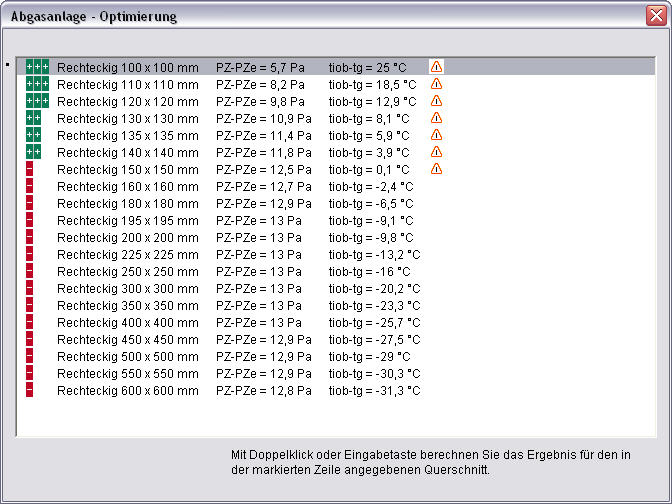Click the red minus icon beside 600 x 600 mm

click(x=30, y=390)
